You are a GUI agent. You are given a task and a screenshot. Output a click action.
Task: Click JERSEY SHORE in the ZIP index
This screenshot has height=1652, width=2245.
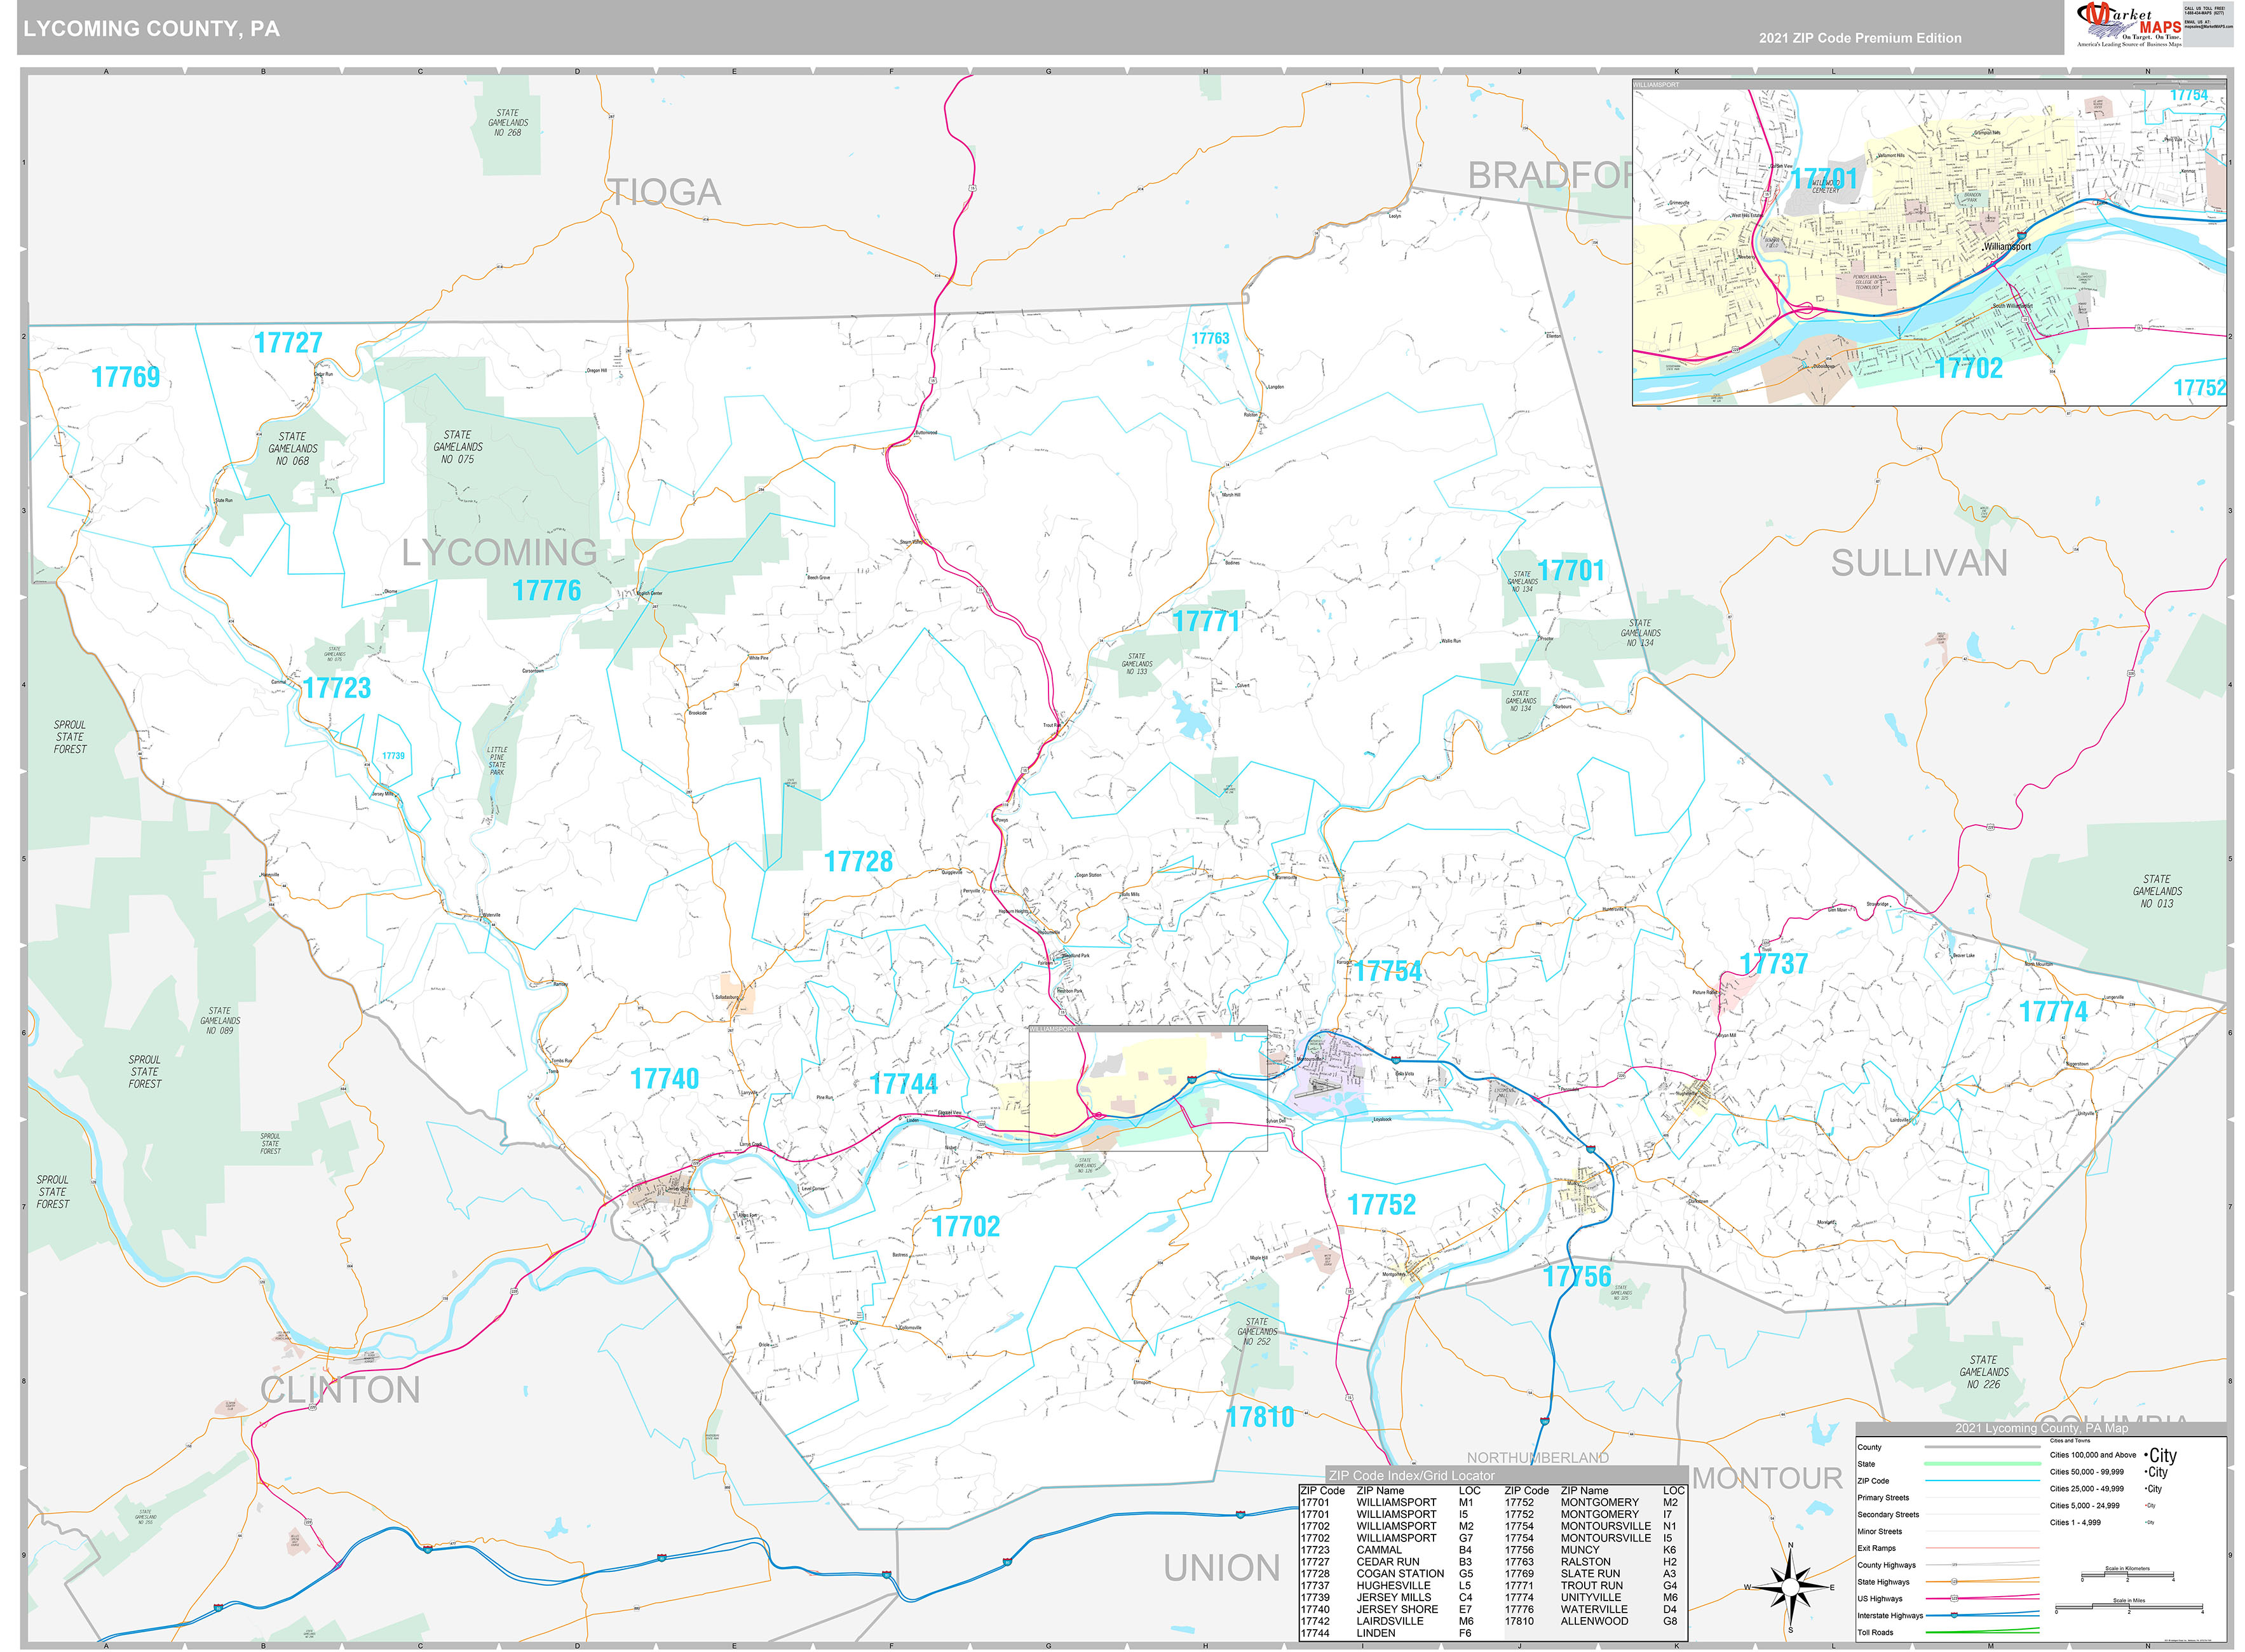[1397, 1610]
